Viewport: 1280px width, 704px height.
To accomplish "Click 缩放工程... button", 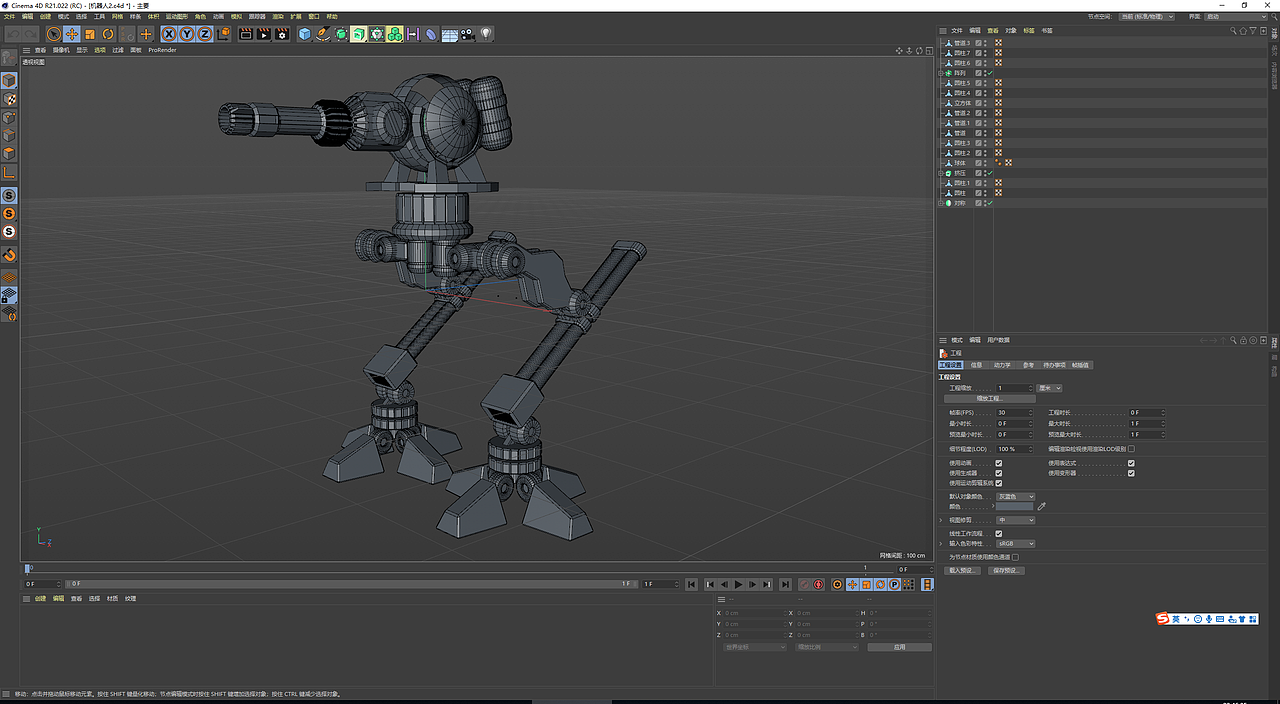I will (x=988, y=398).
